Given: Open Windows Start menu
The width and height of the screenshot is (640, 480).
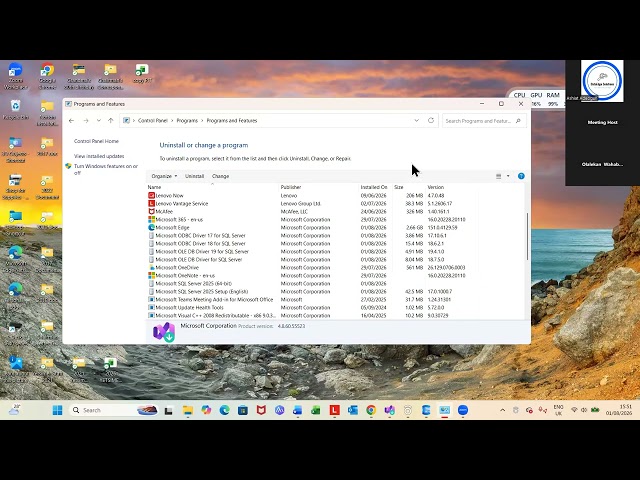Looking at the screenshot, I should (x=58, y=410).
